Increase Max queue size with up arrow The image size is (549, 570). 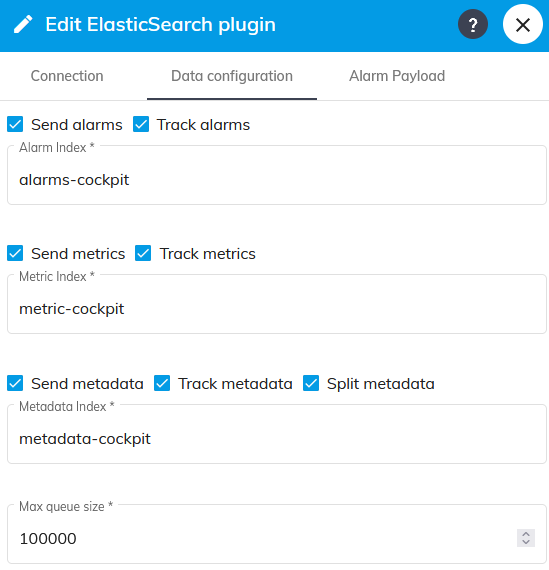(x=526, y=534)
